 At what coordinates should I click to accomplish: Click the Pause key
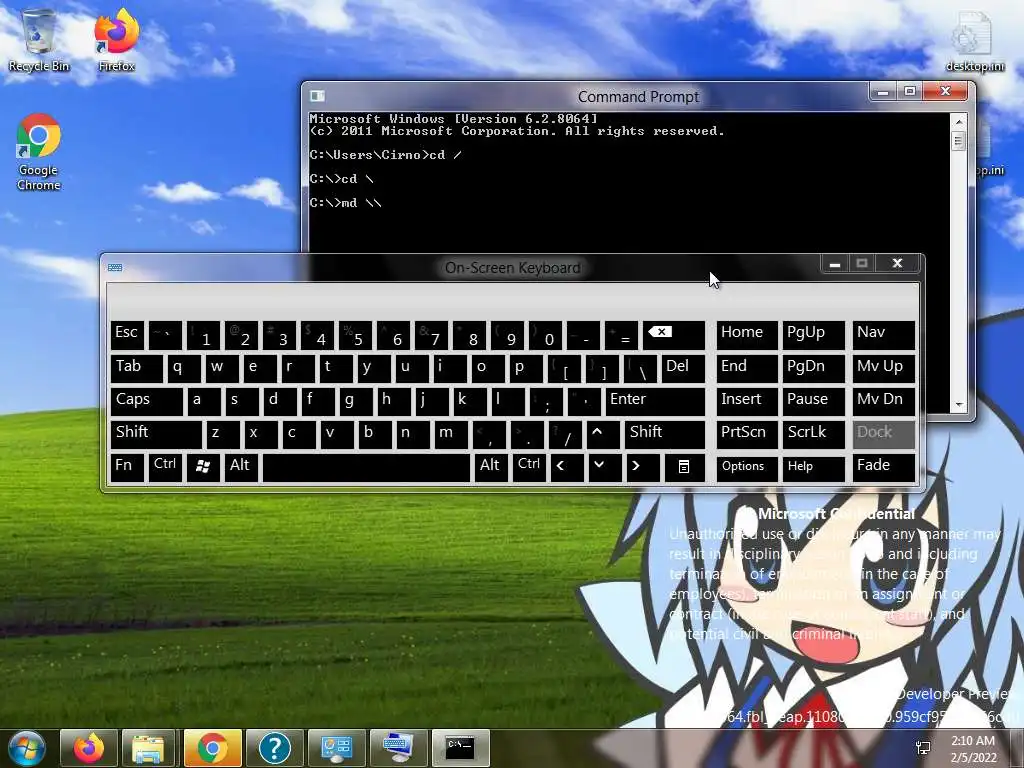813,400
